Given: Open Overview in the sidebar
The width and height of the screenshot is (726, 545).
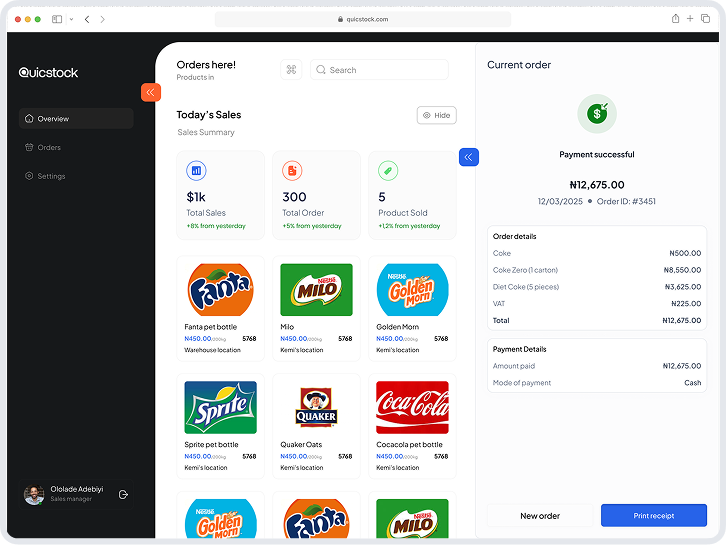Looking at the screenshot, I should (x=76, y=119).
